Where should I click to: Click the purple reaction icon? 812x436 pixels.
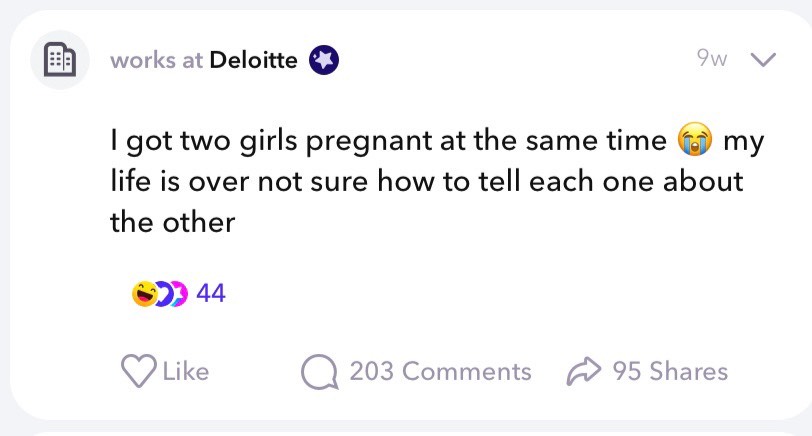(x=165, y=294)
